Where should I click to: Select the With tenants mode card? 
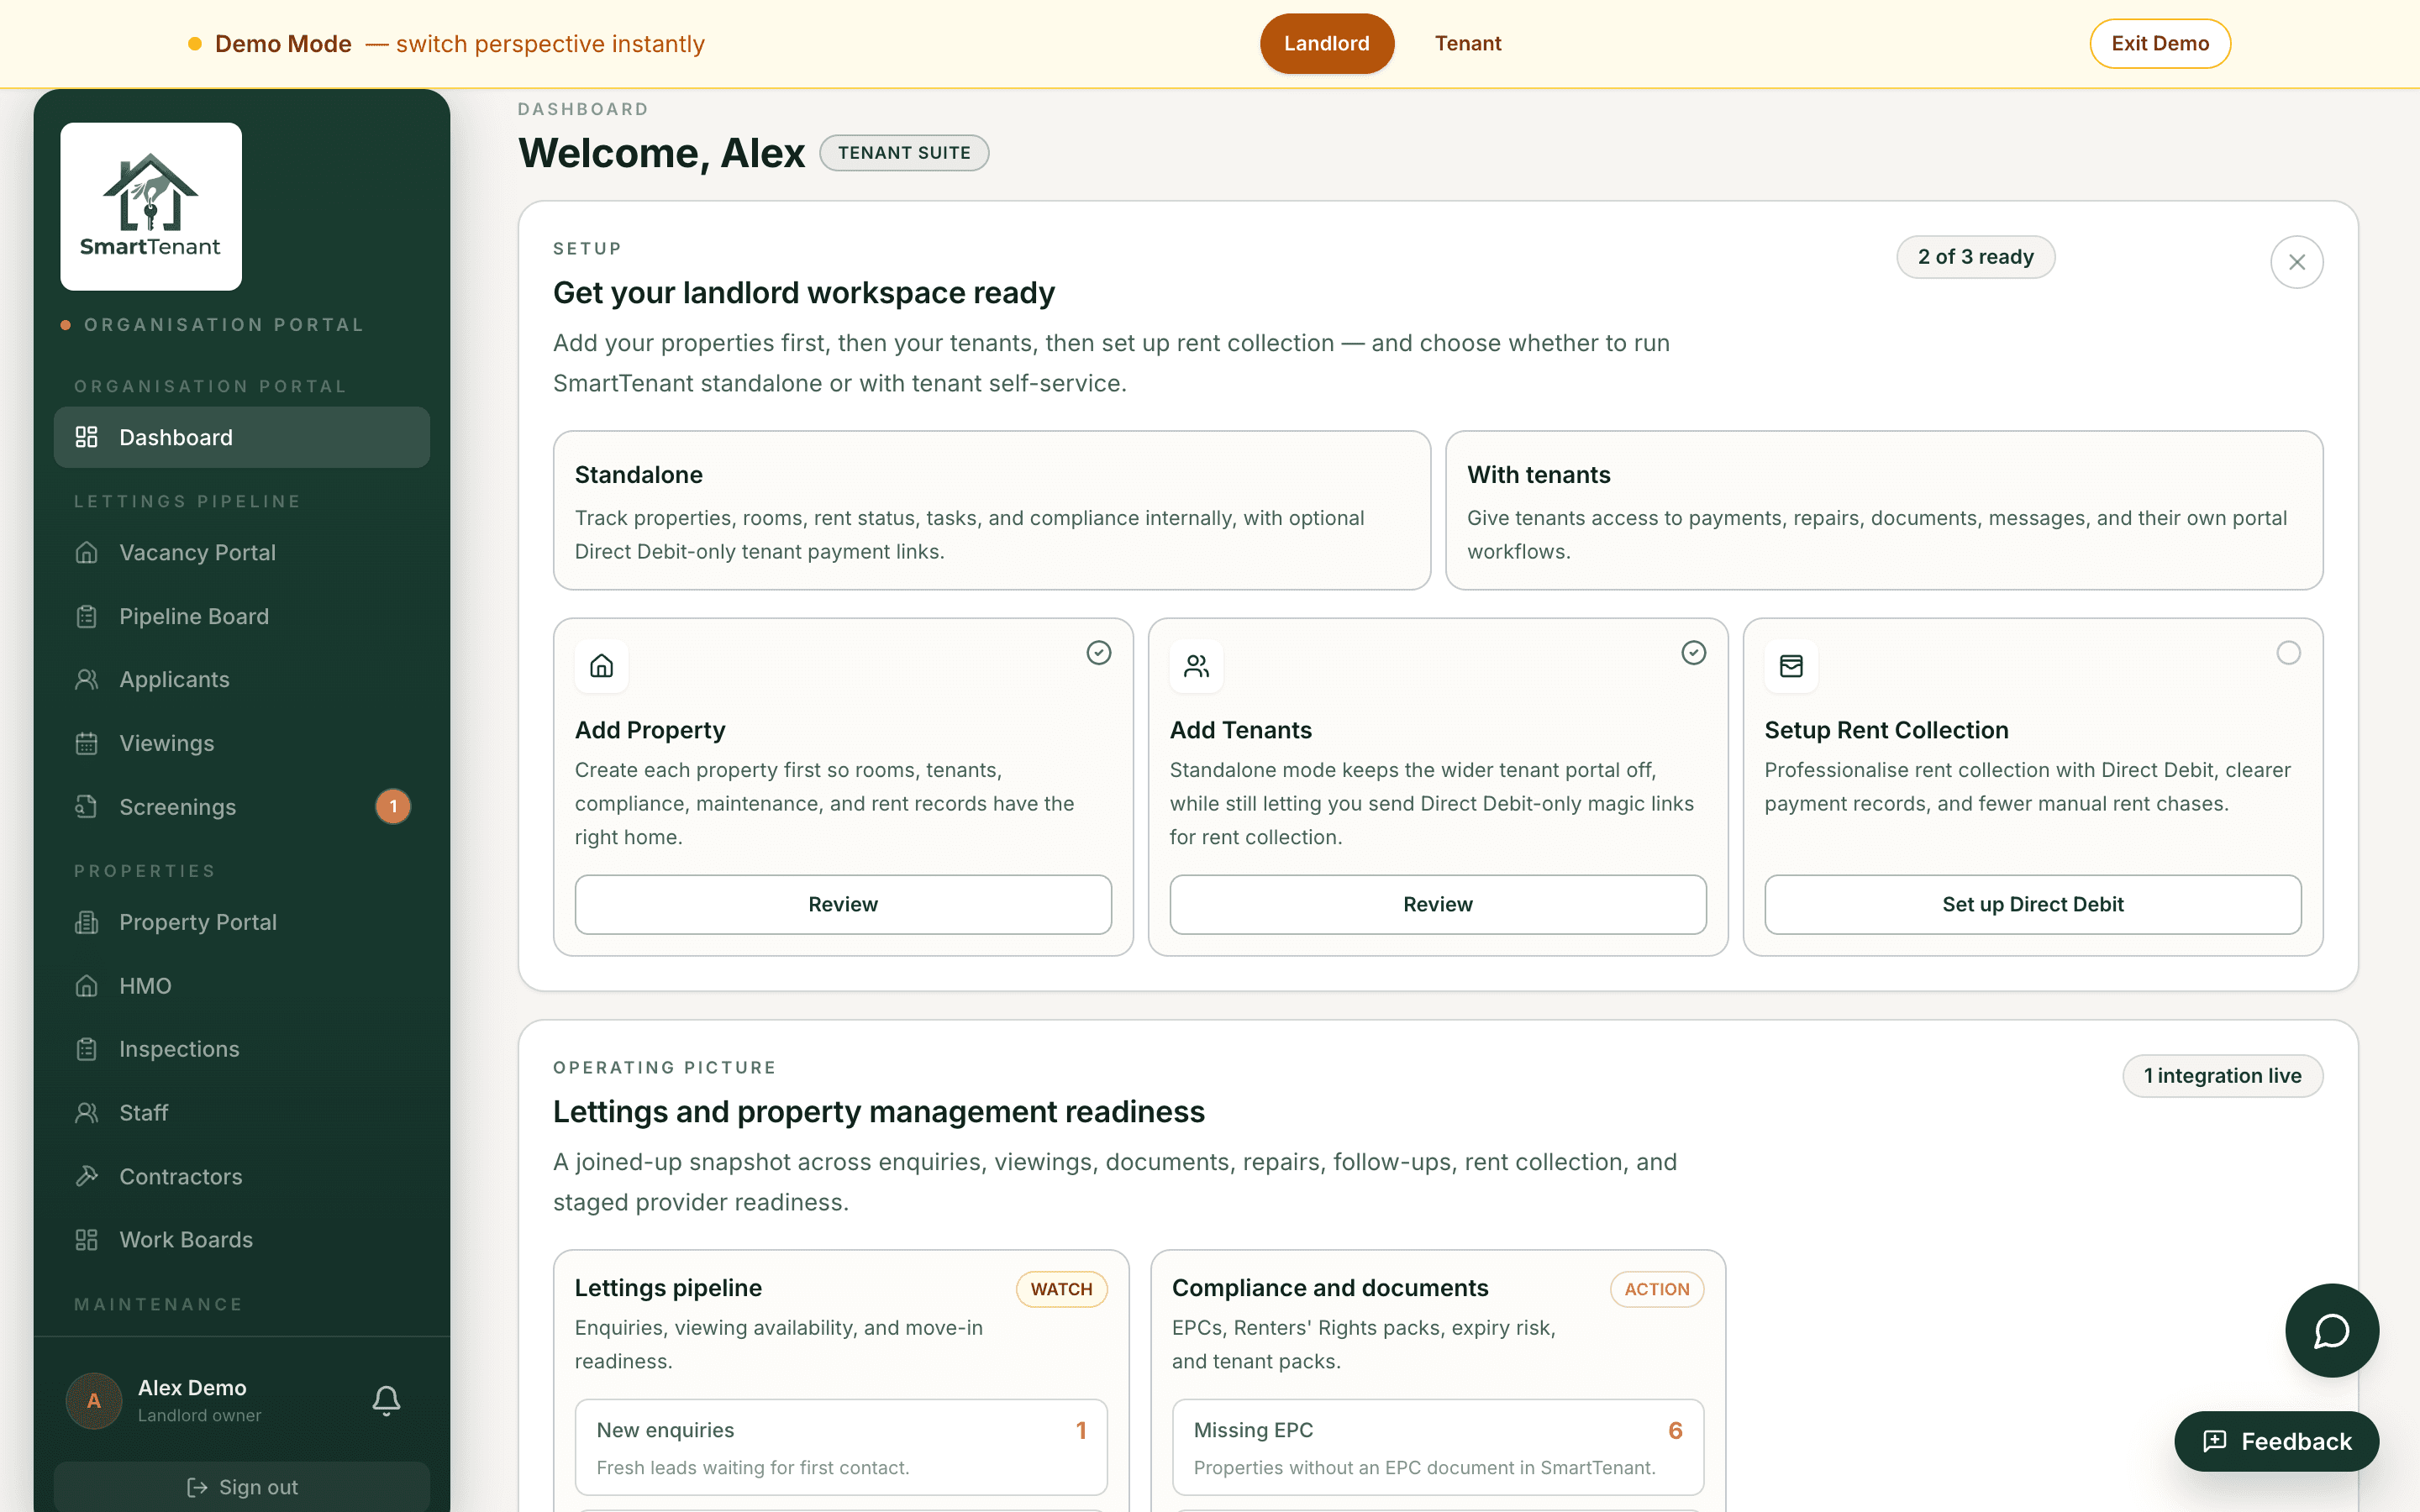(1884, 510)
